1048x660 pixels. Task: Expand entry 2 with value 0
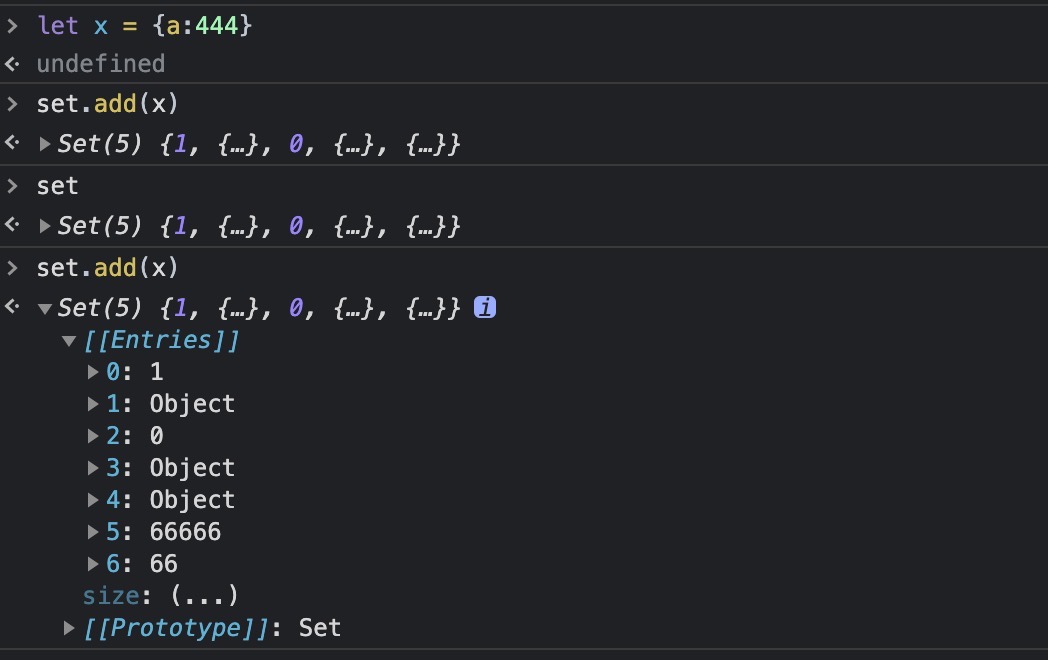pyautogui.click(x=94, y=437)
